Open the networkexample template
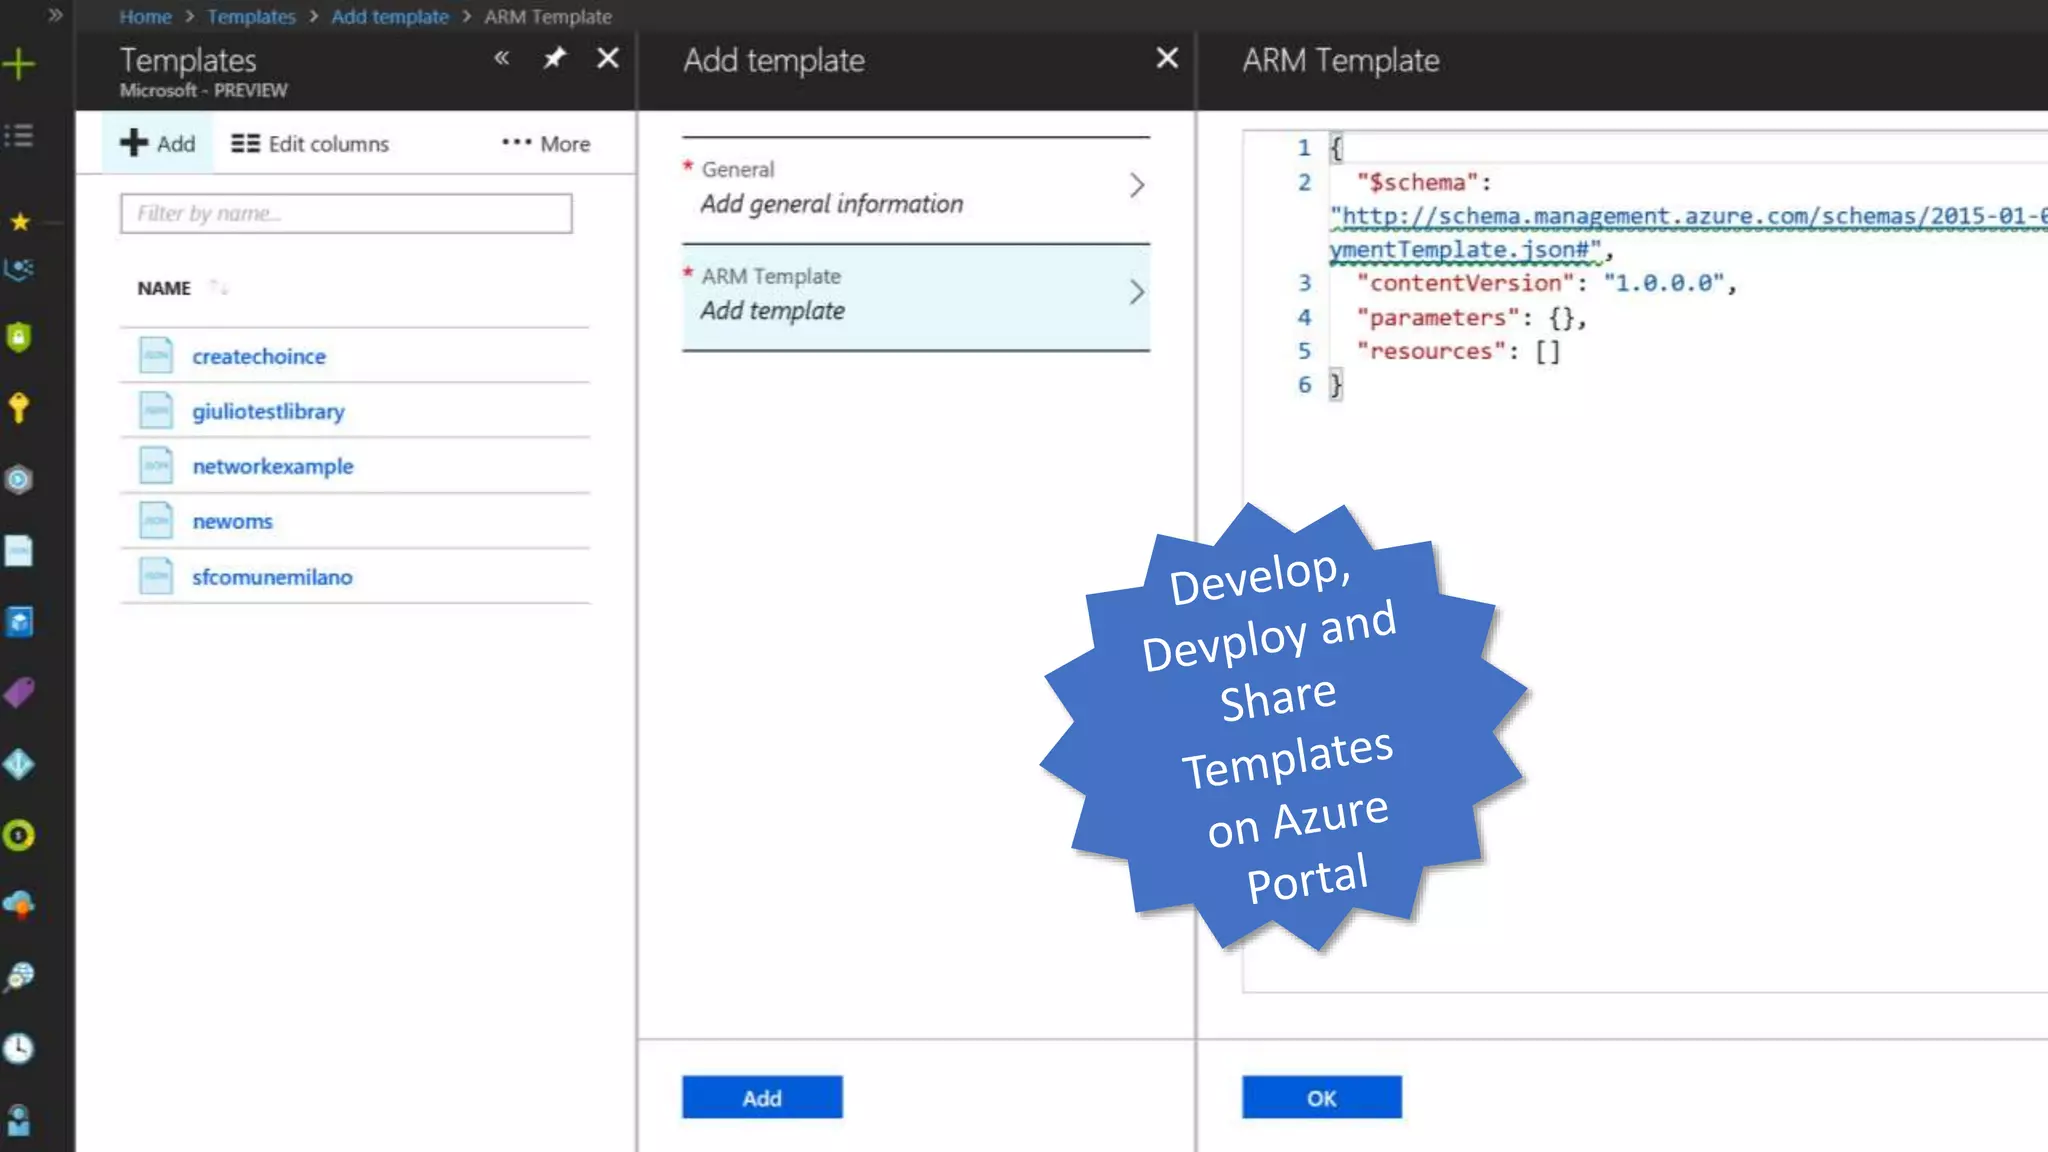Image resolution: width=2048 pixels, height=1152 pixels. point(272,466)
